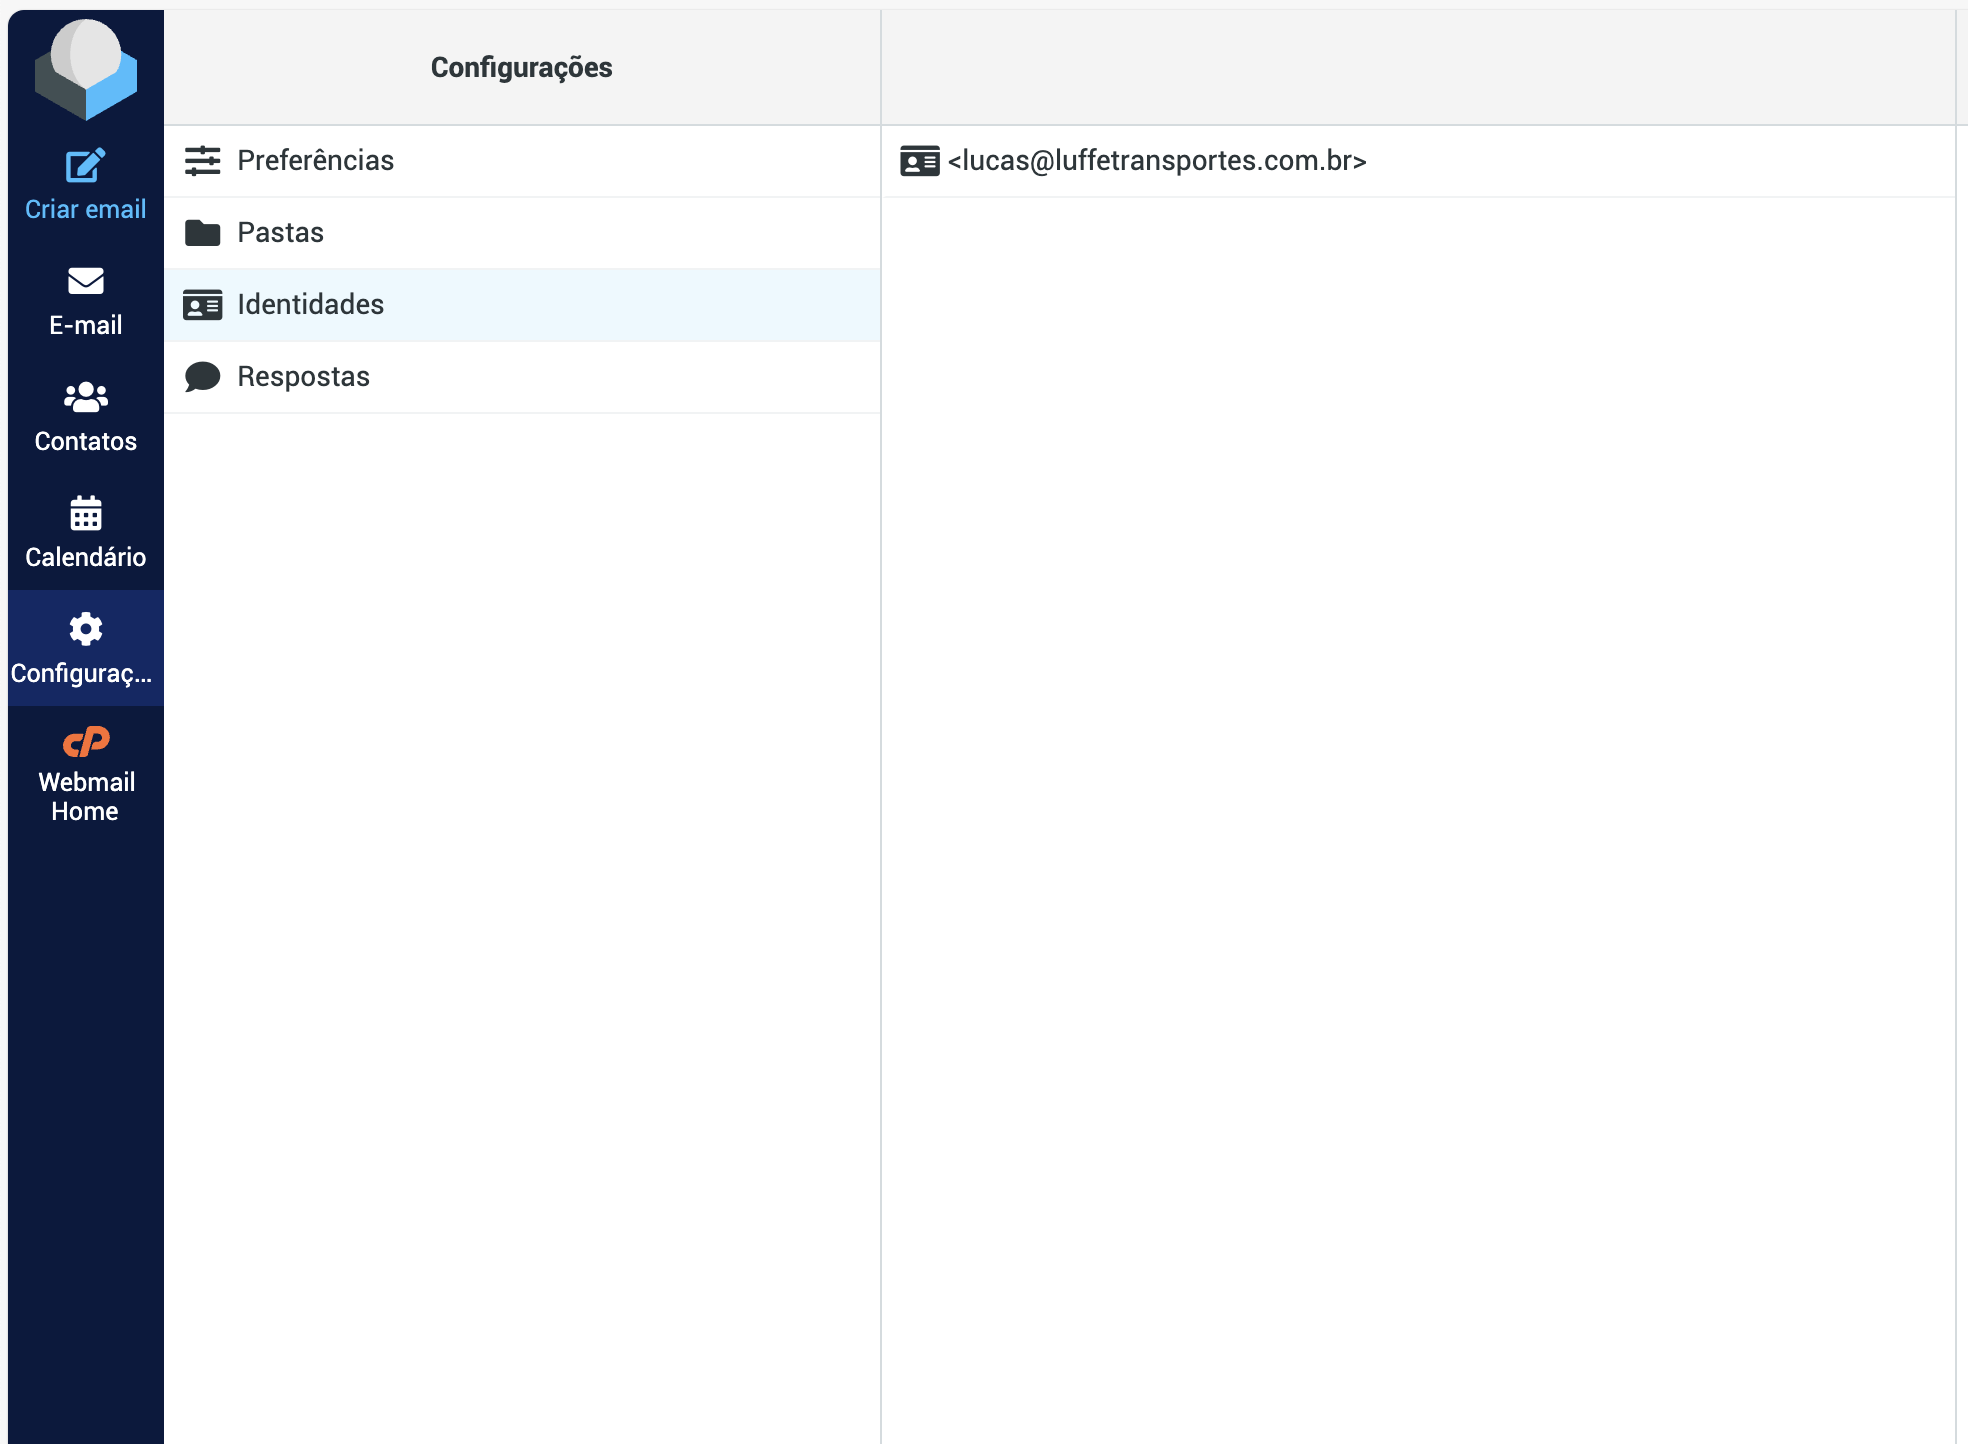Open the Webmail Home label
Viewport: 1968px width, 1444px height.
[x=86, y=796]
